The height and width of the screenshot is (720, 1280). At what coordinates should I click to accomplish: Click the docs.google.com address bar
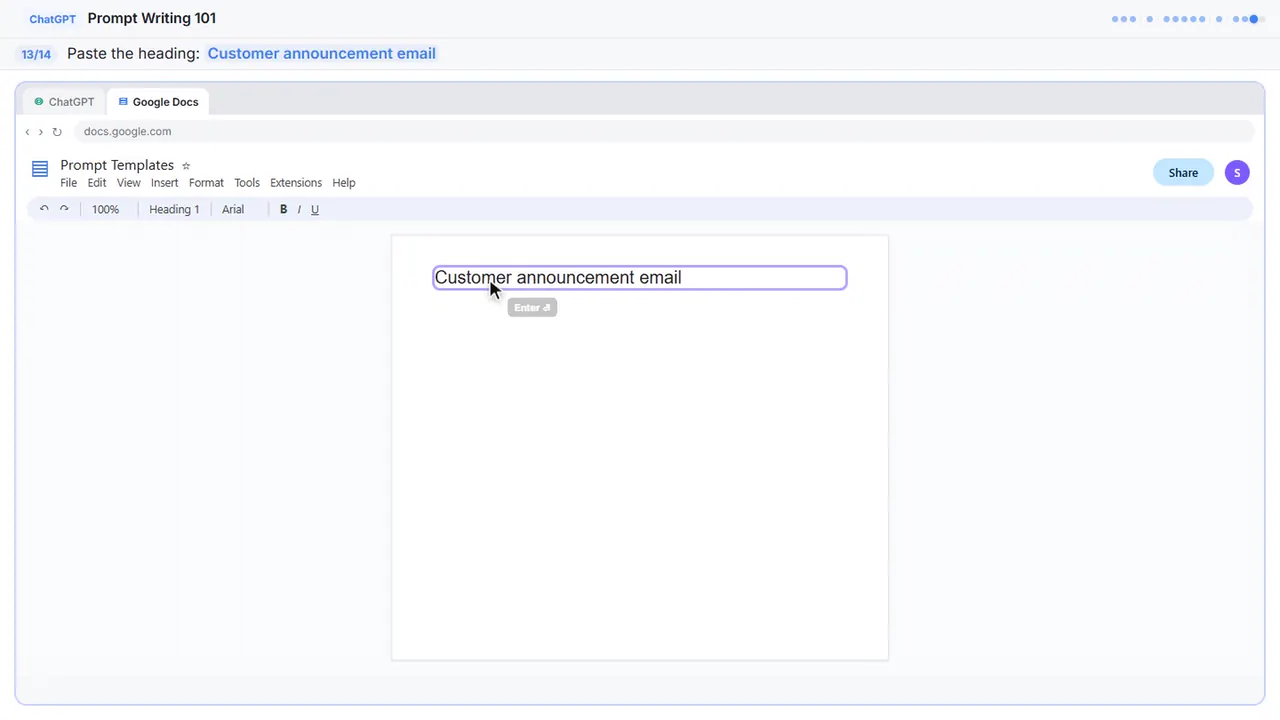pyautogui.click(x=664, y=132)
